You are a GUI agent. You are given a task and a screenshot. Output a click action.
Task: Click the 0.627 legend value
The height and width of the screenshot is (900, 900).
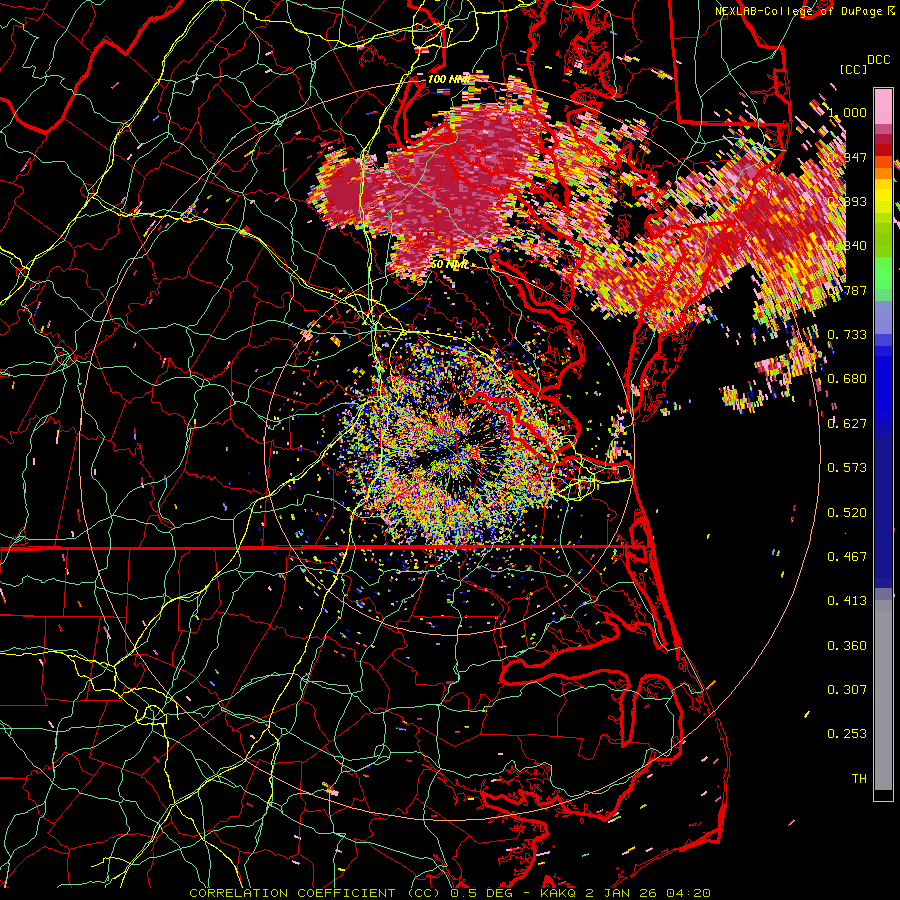coord(847,424)
